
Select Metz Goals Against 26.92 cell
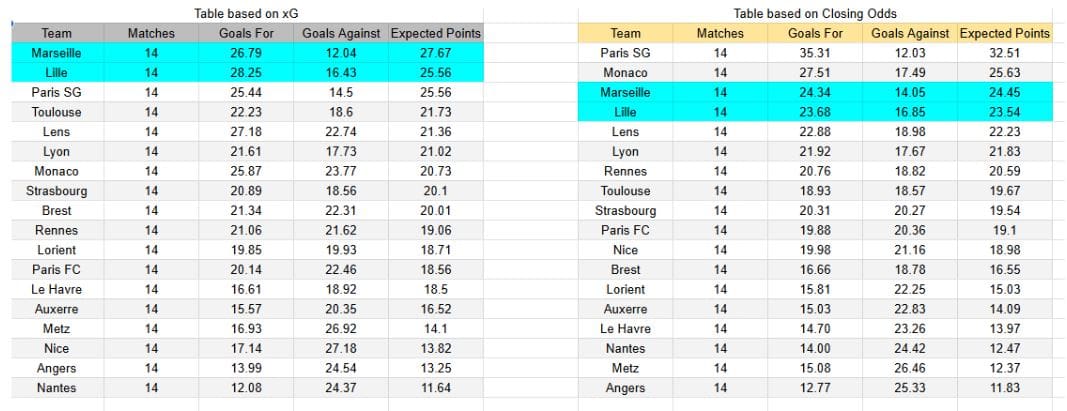click(341, 329)
